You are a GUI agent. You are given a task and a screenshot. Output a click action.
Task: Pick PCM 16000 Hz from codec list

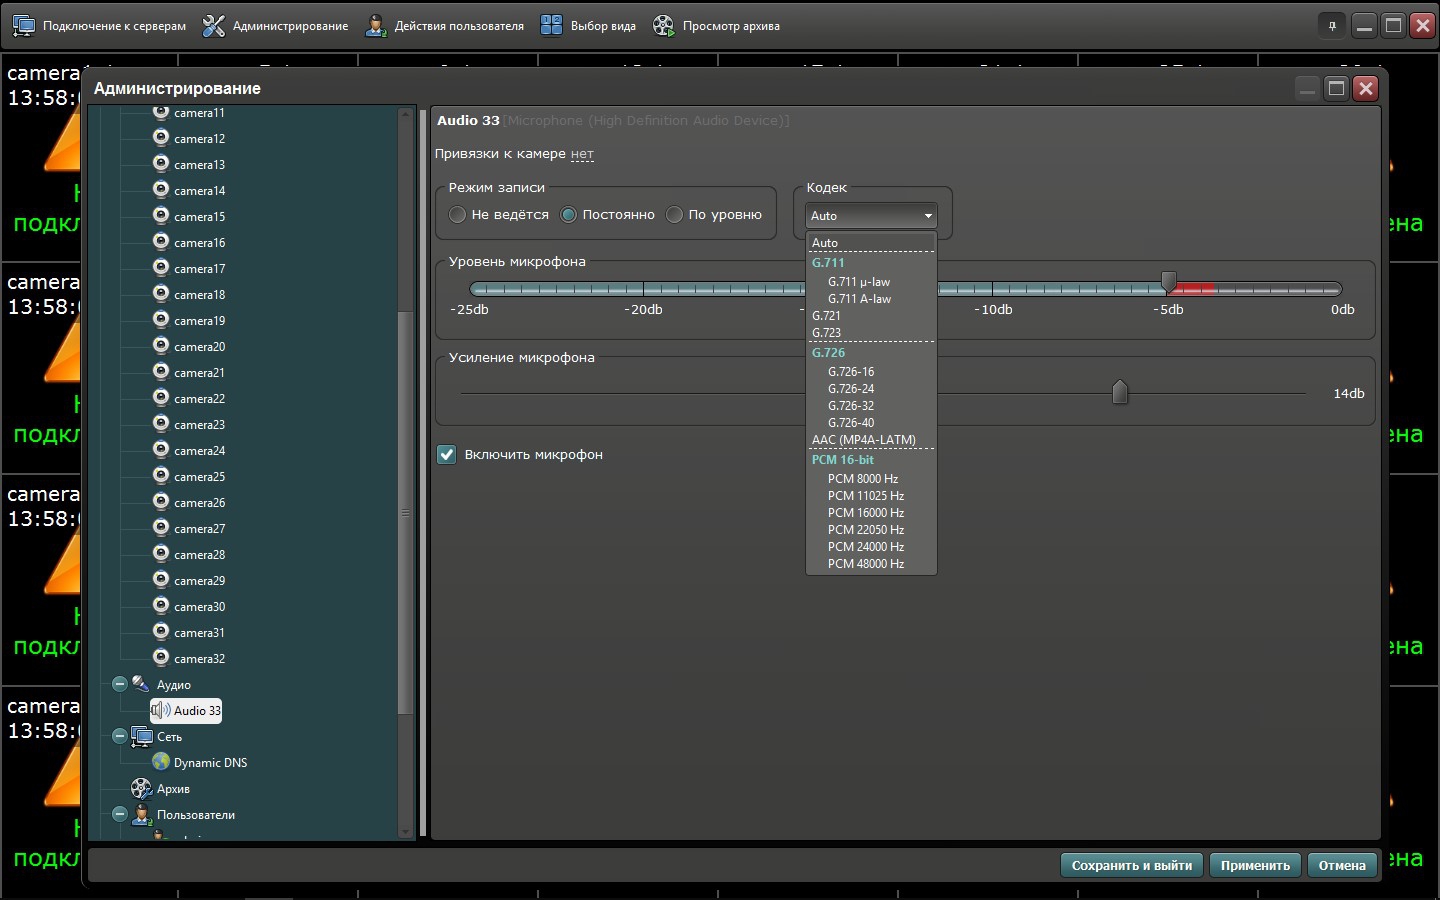pyautogui.click(x=865, y=513)
